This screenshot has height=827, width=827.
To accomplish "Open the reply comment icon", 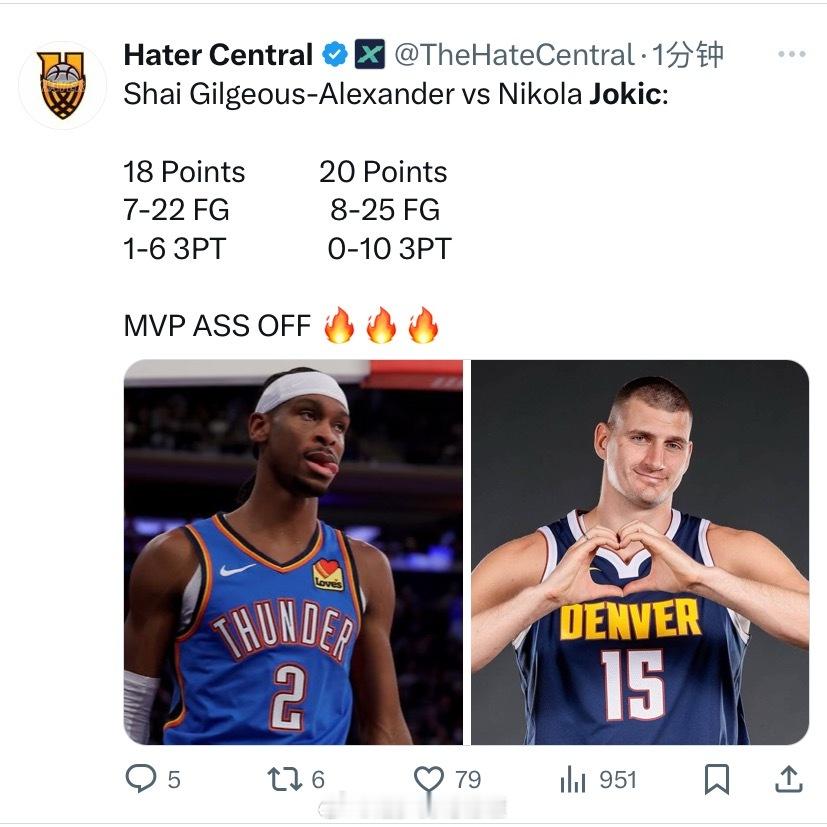I will (x=141, y=778).
